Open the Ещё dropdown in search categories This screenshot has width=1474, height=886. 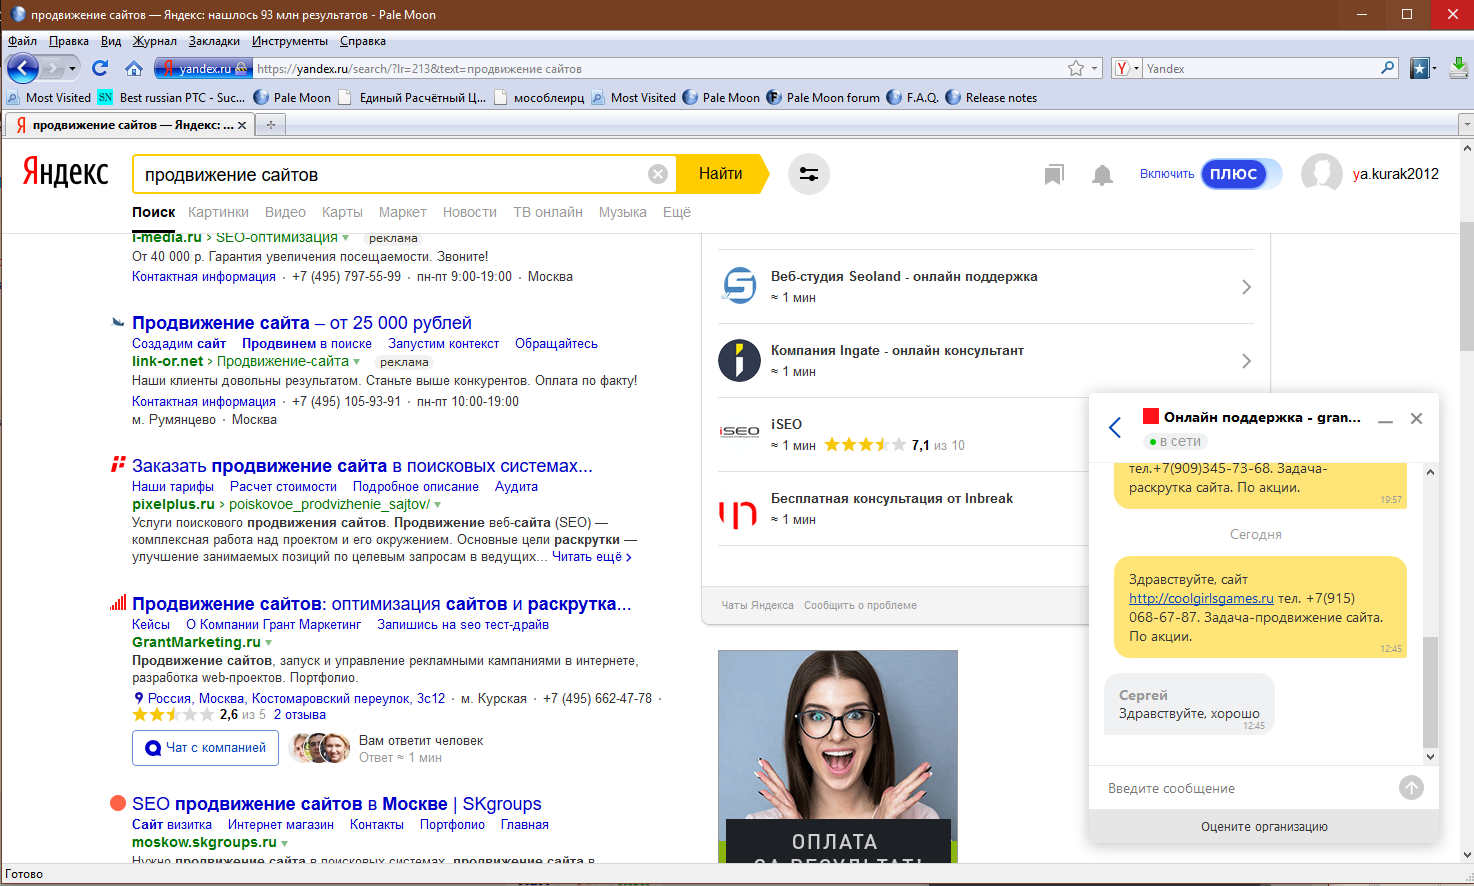pyautogui.click(x=677, y=212)
